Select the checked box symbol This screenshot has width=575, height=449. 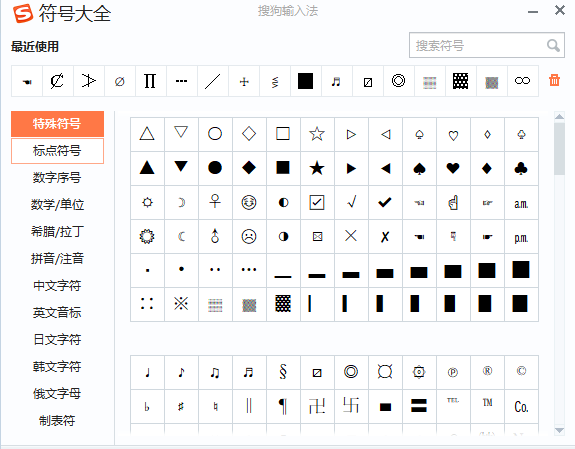(317, 202)
